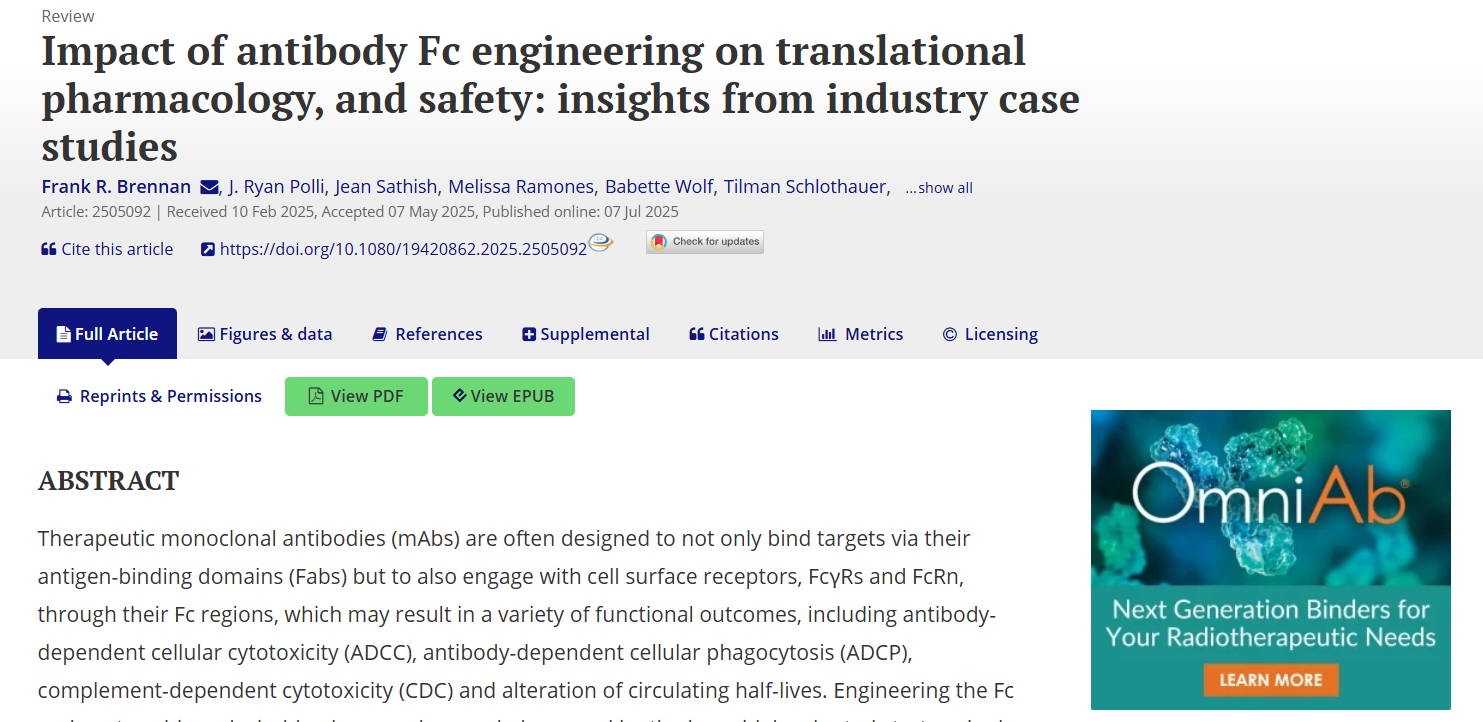Open the Citations tab
Image resolution: width=1483 pixels, height=722 pixels.
tap(734, 334)
